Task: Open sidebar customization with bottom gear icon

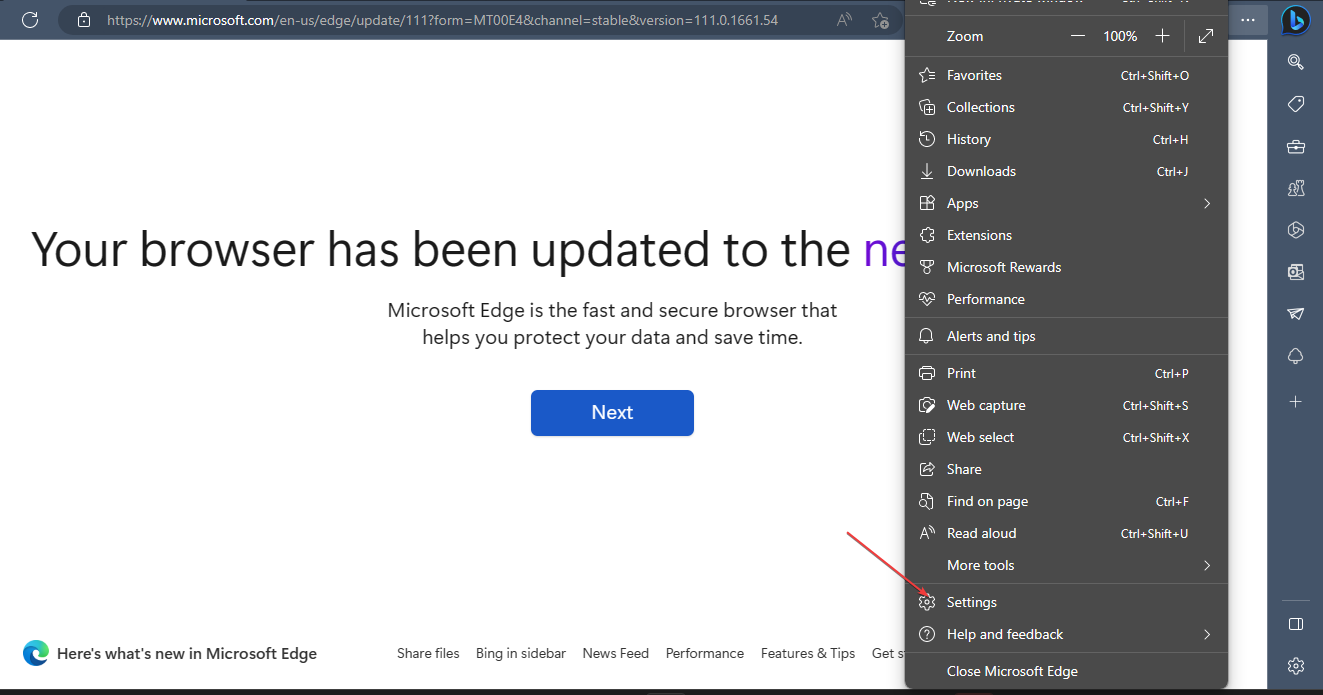Action: point(1295,665)
